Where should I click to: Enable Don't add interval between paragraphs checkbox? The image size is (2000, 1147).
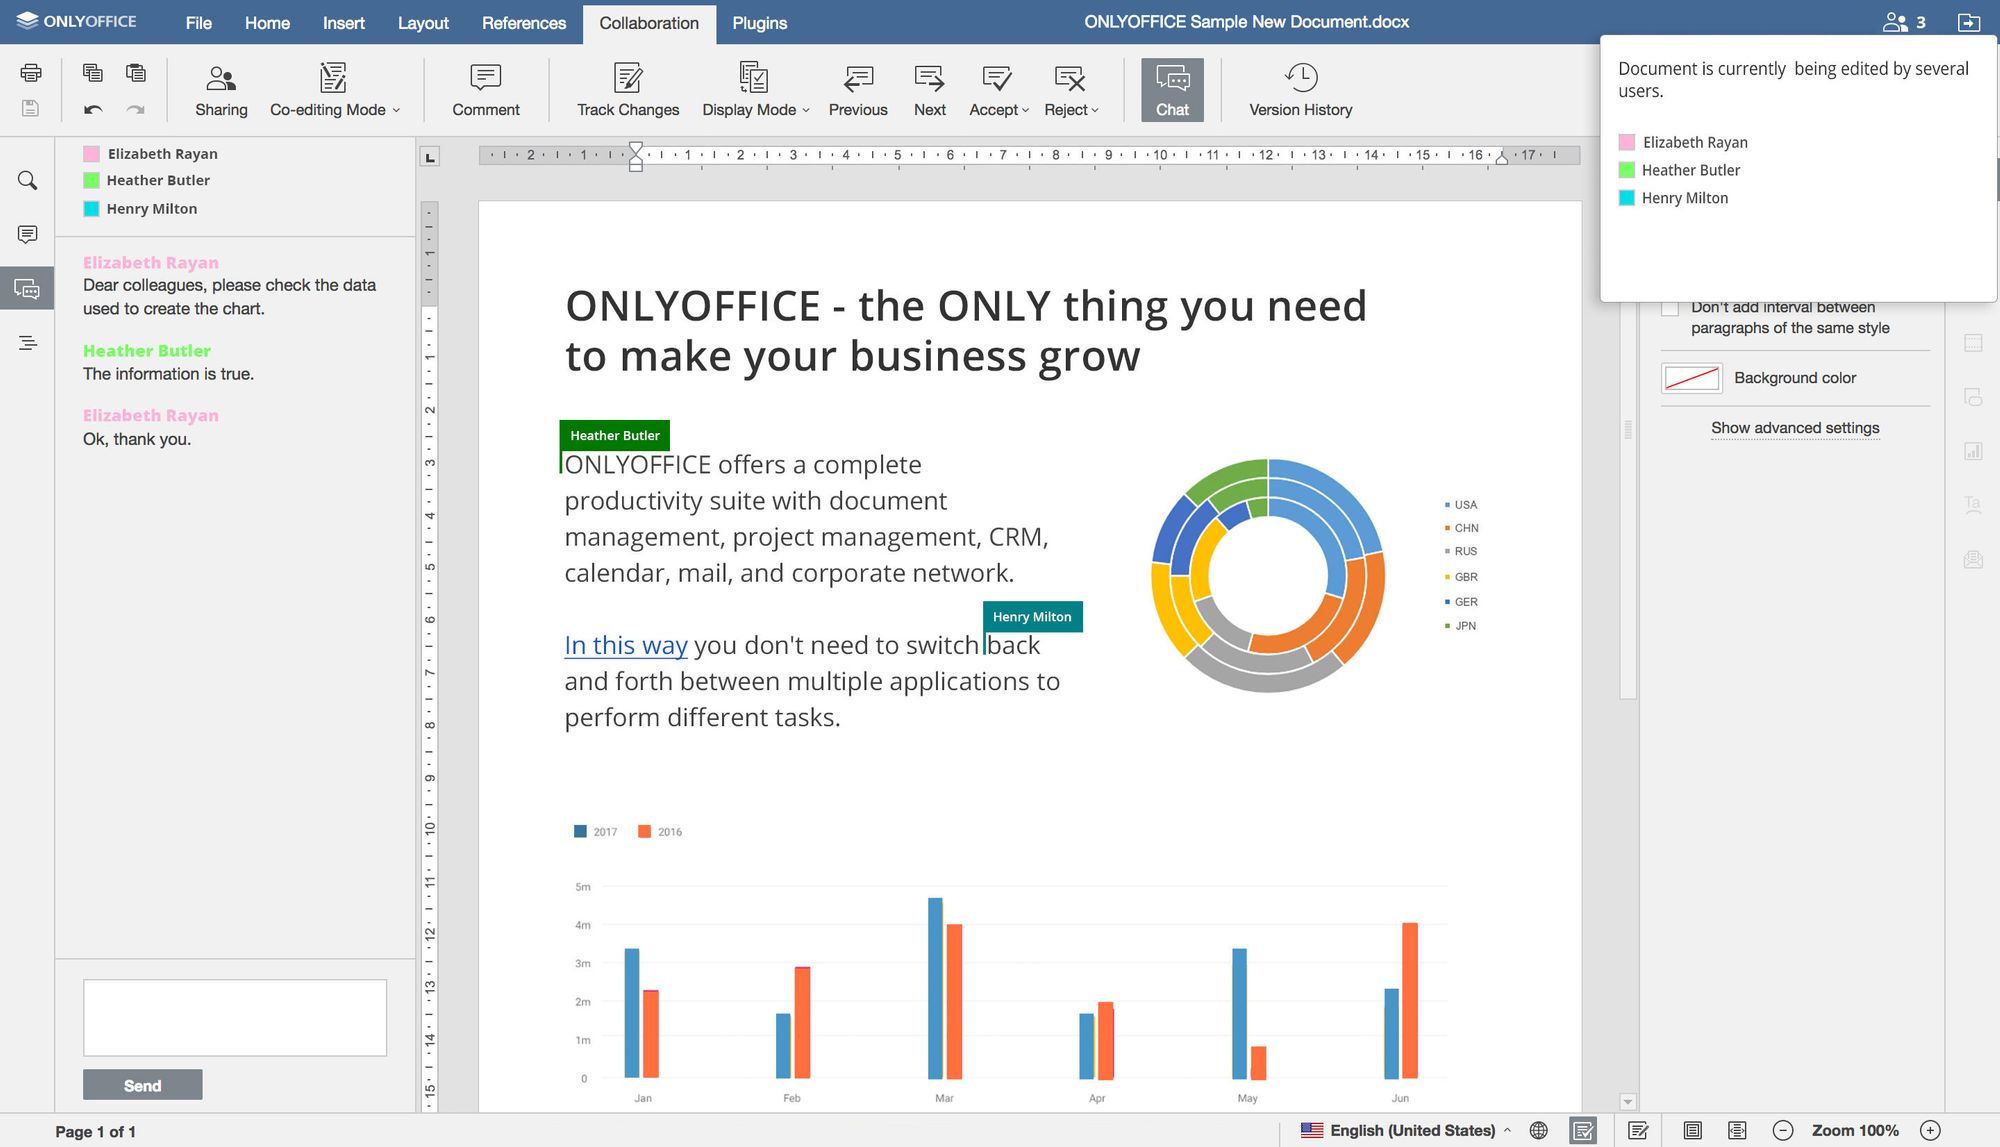[x=1672, y=305]
